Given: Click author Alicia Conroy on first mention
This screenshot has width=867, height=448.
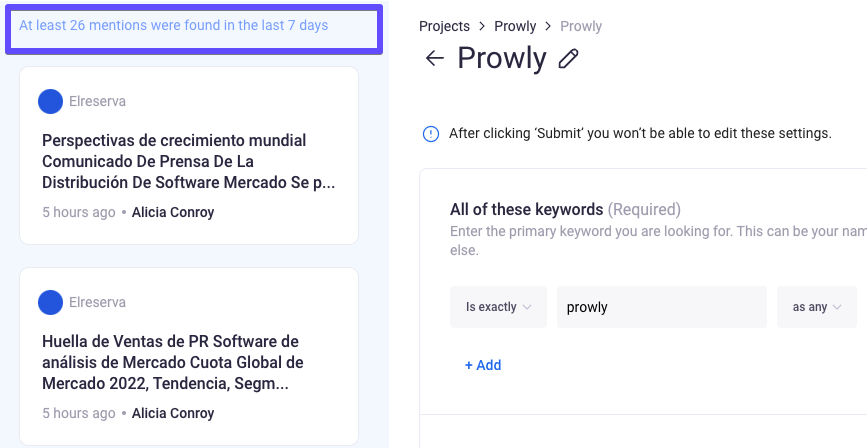Looking at the screenshot, I should pos(173,212).
